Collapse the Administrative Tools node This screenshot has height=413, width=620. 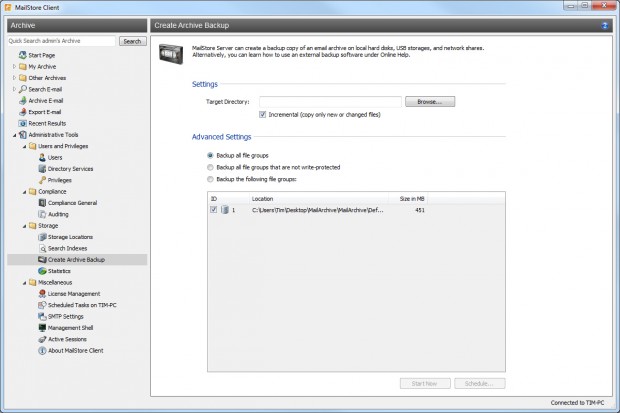click(15, 135)
